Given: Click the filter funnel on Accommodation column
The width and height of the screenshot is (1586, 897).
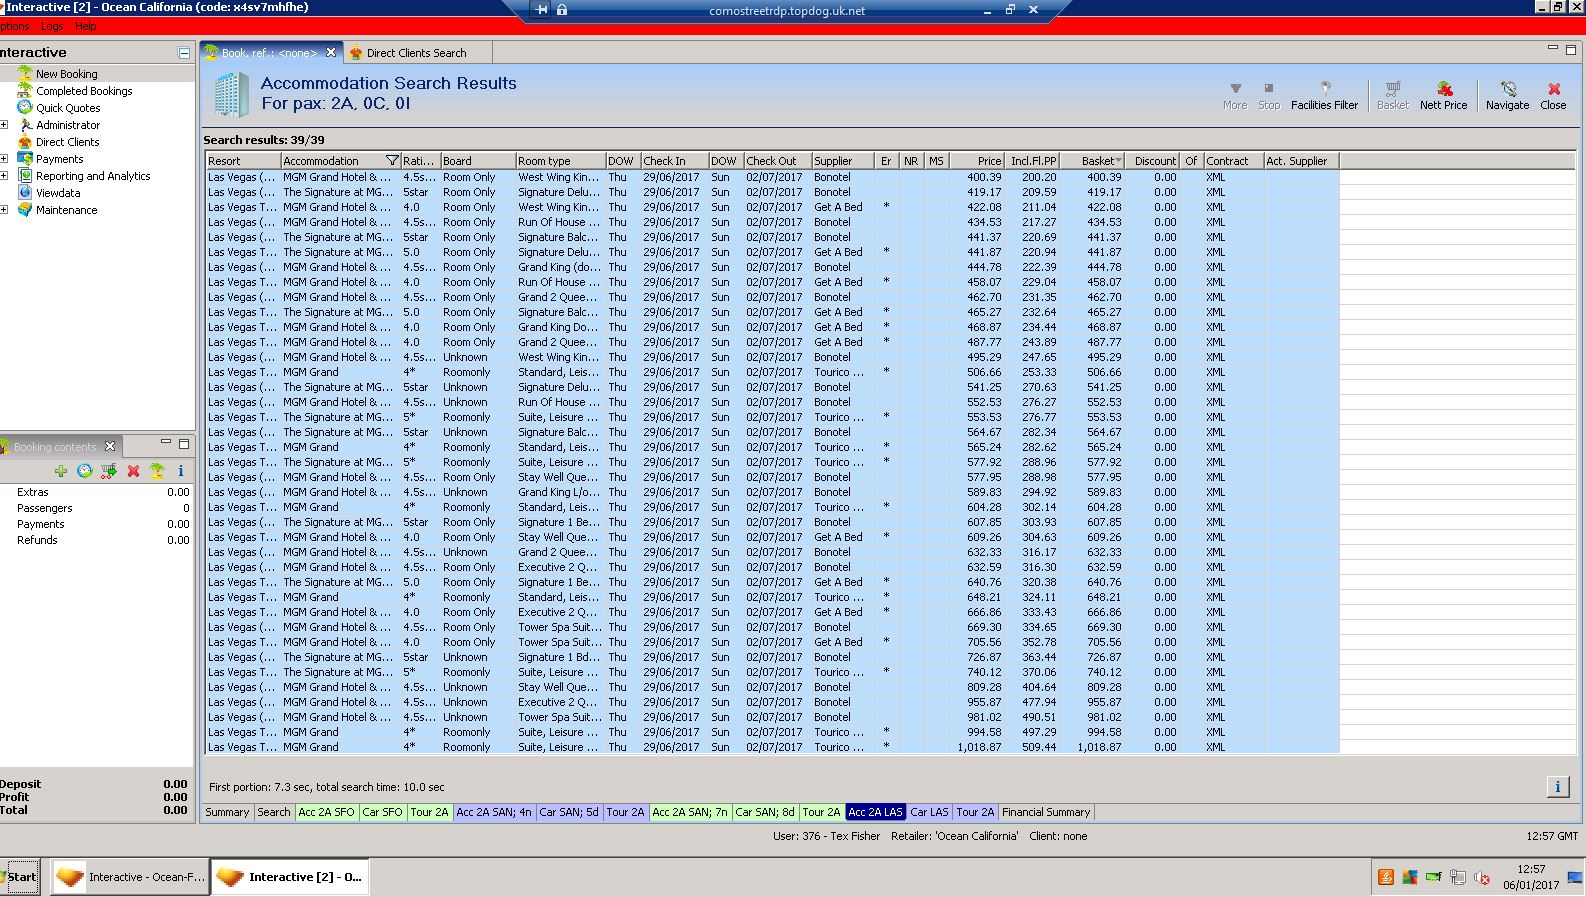Looking at the screenshot, I should [x=392, y=161].
